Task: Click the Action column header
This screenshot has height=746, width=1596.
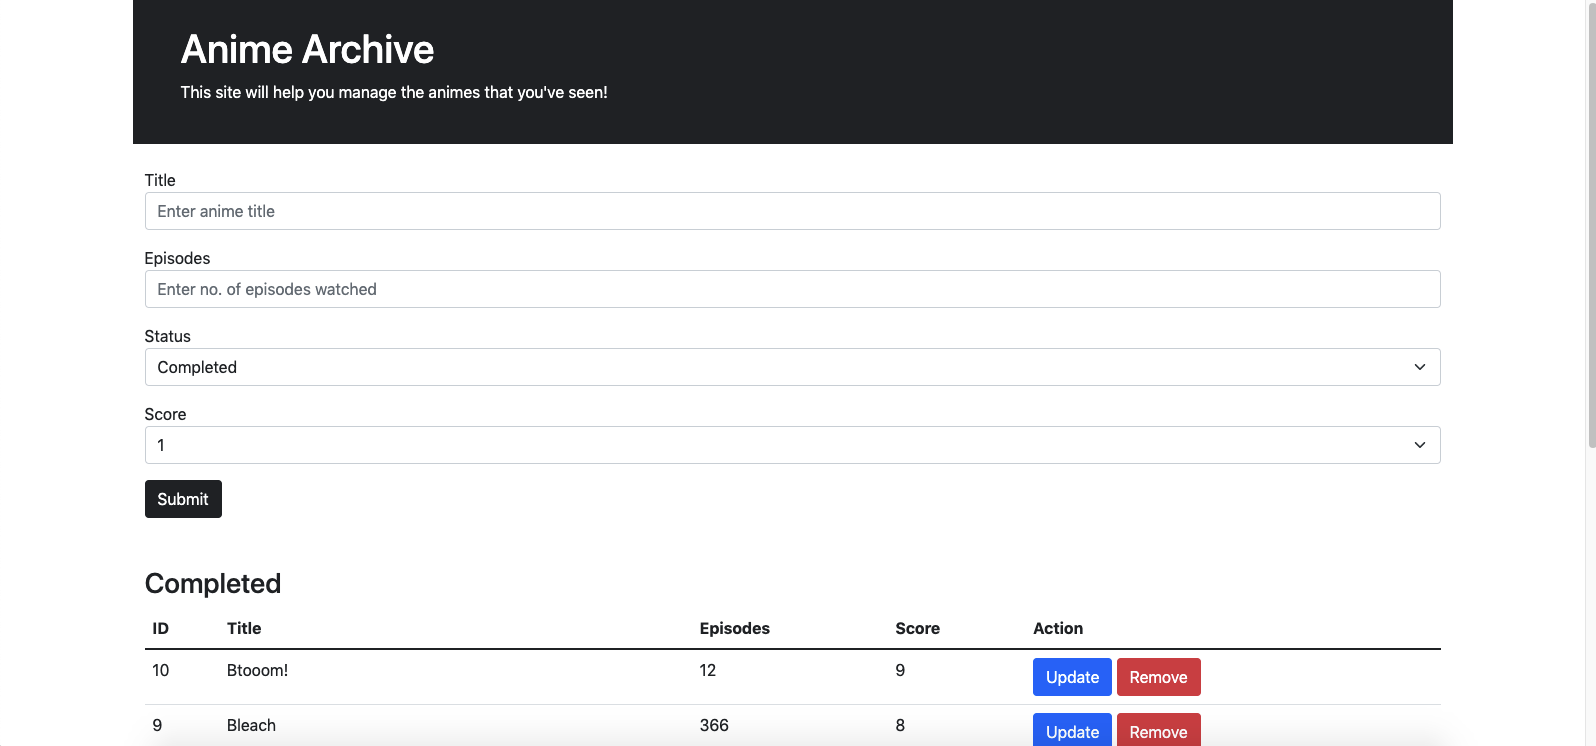Action: 1058,628
